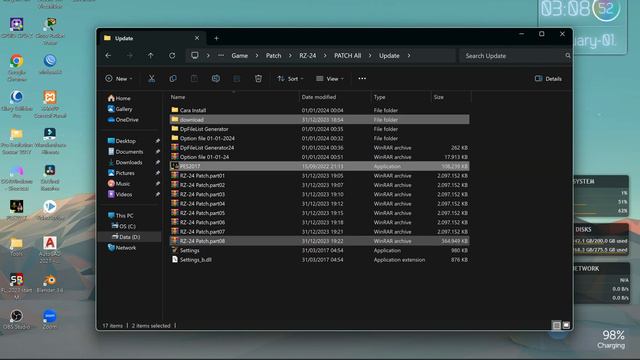Open OneDrive in navigation pane
Image resolution: width=640 pixels, height=360 pixels.
pos(123,120)
